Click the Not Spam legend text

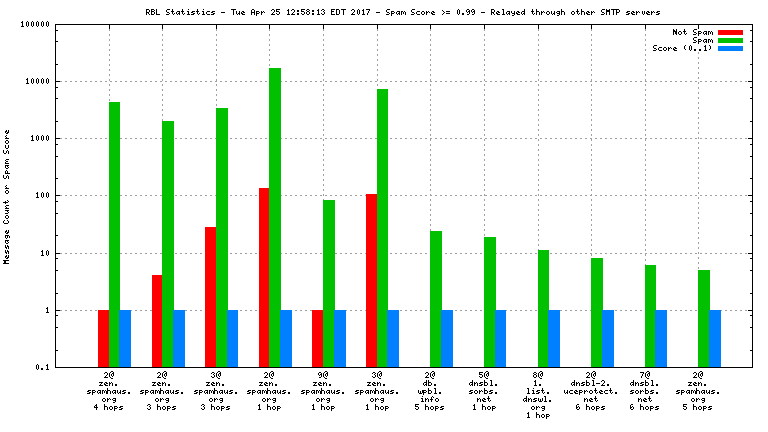point(693,32)
